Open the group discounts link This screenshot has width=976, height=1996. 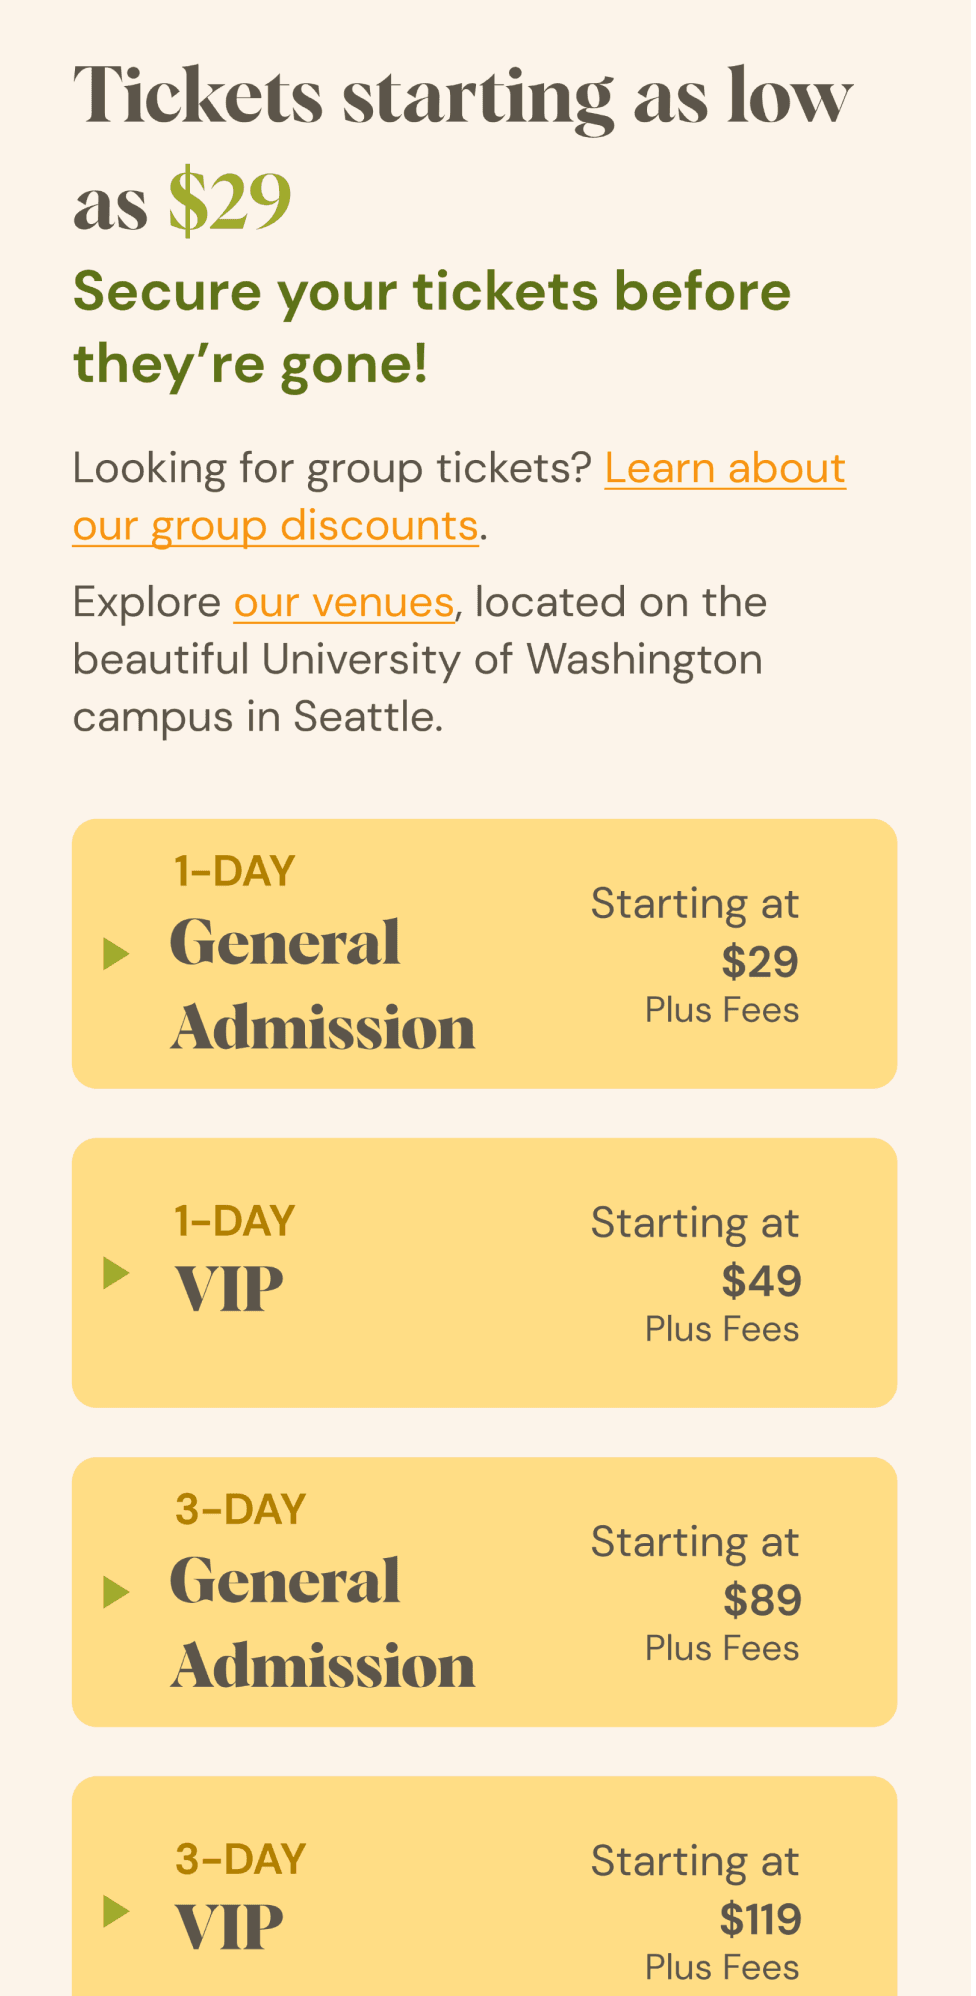tap(459, 497)
